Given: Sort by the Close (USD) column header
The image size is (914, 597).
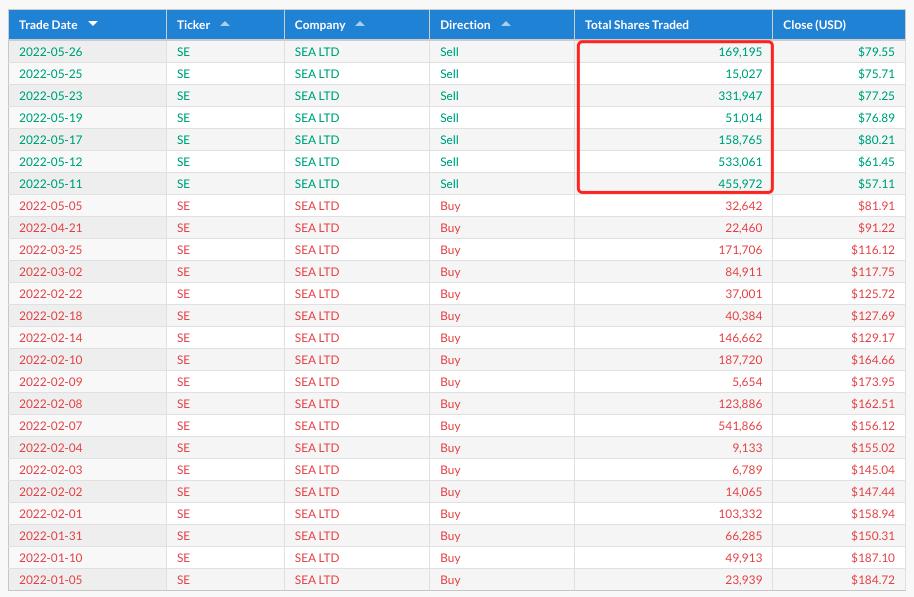Looking at the screenshot, I should pos(814,24).
